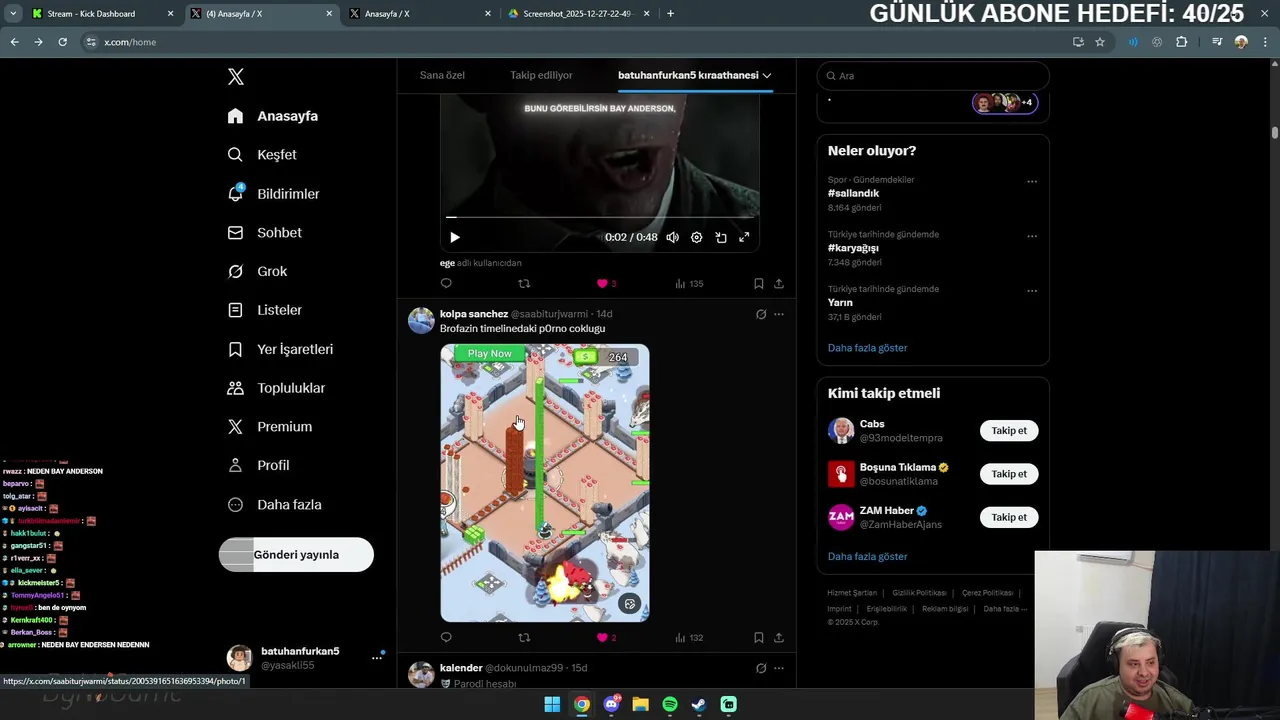Follow ZAM Haber with Takip et
Image resolution: width=1280 pixels, height=720 pixels.
pyautogui.click(x=1009, y=517)
